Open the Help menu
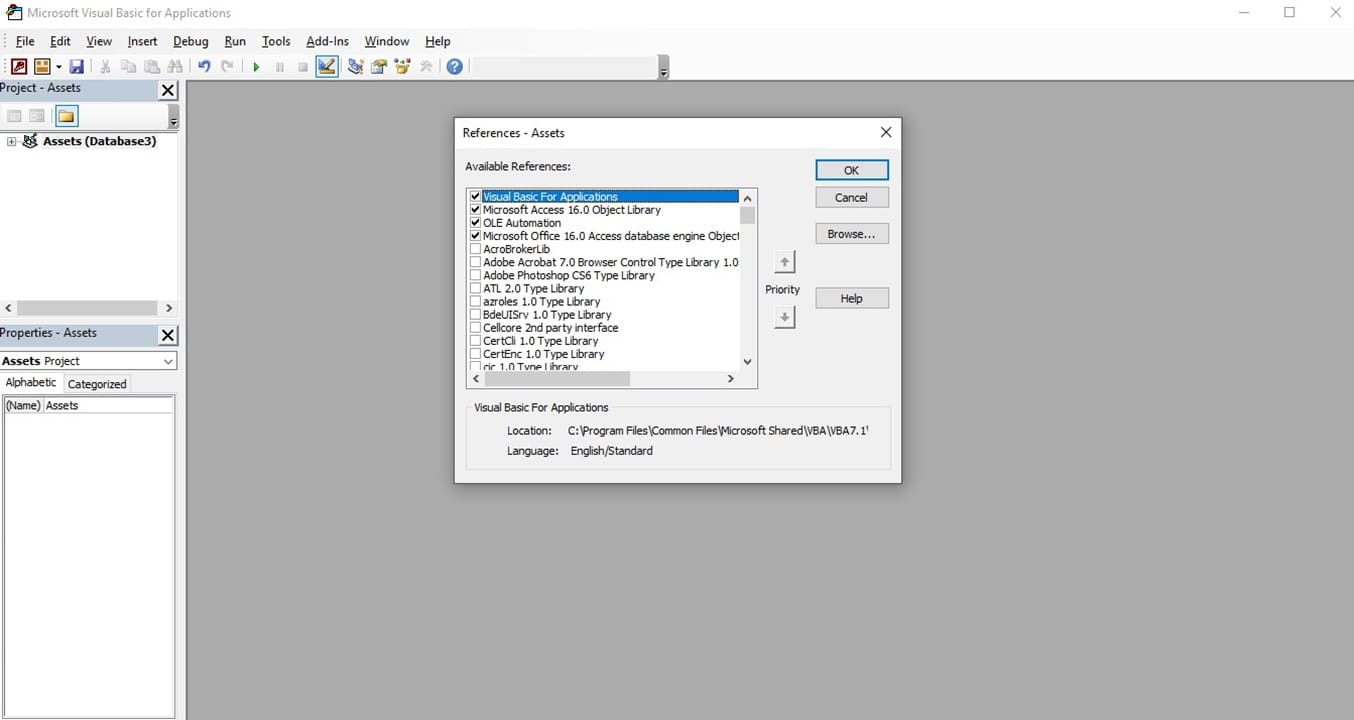1354x720 pixels. (x=438, y=41)
